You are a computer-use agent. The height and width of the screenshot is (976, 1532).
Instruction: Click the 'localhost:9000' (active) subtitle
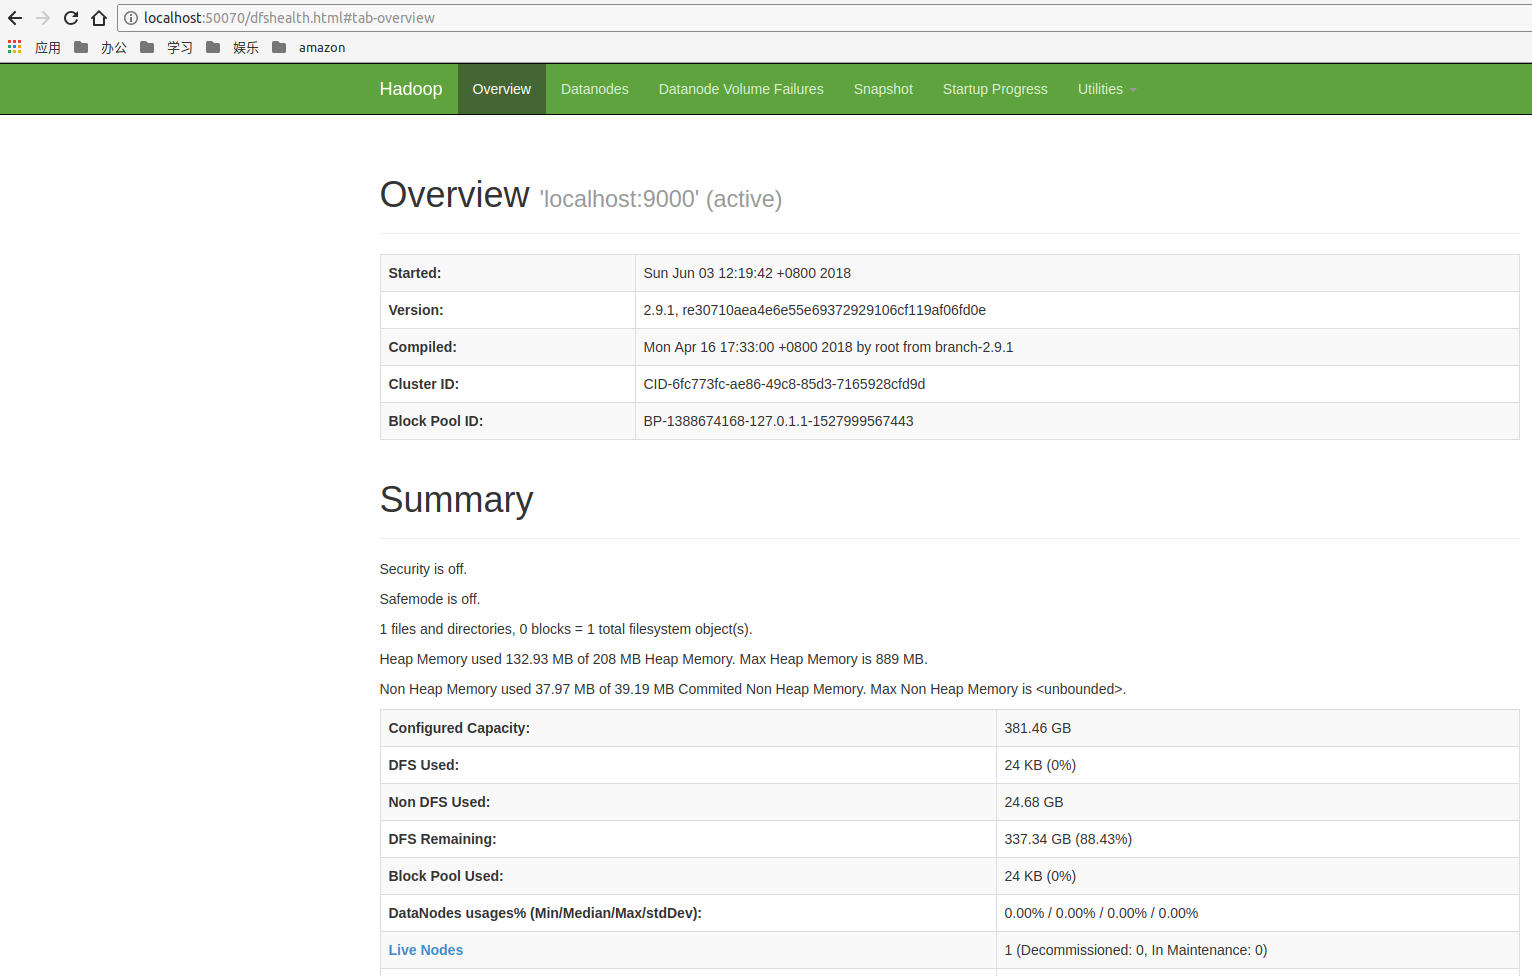tap(661, 199)
